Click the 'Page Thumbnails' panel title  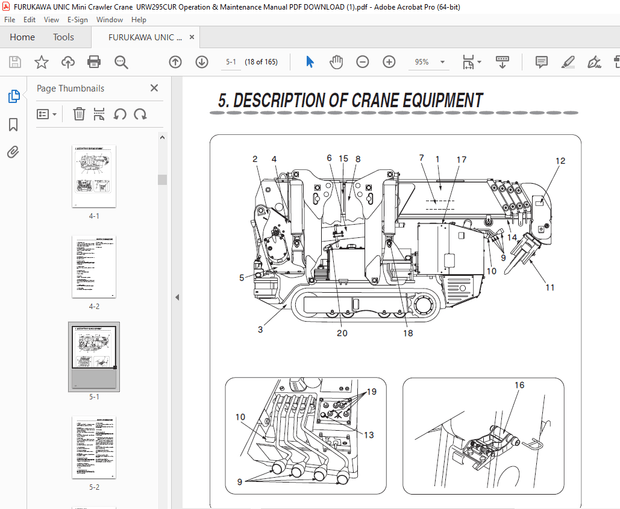coord(70,88)
